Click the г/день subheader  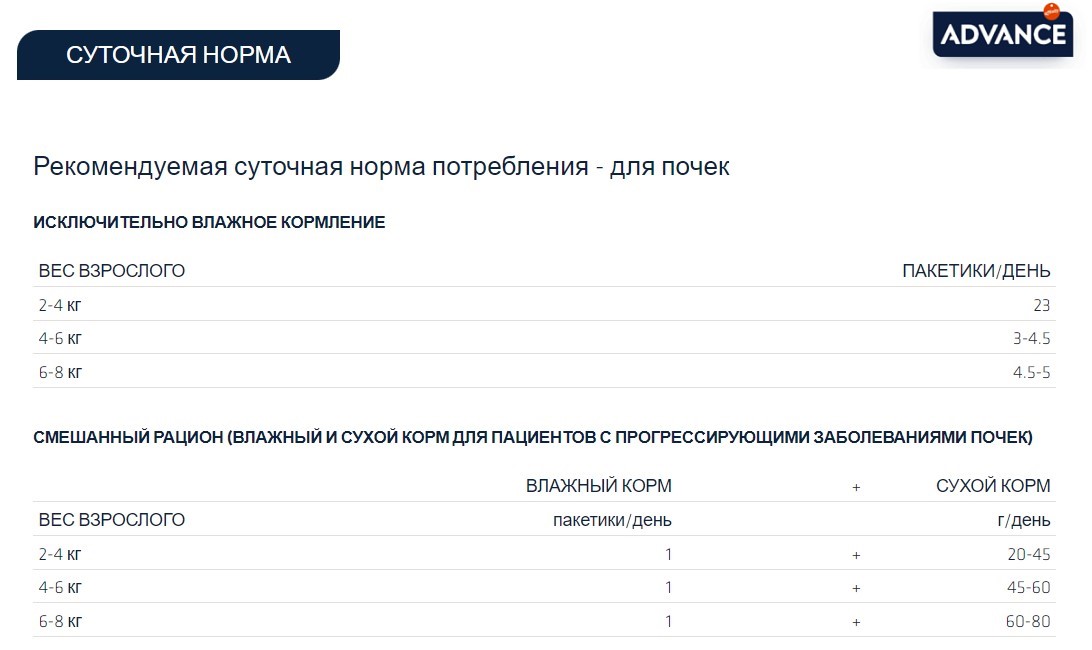[1023, 520]
